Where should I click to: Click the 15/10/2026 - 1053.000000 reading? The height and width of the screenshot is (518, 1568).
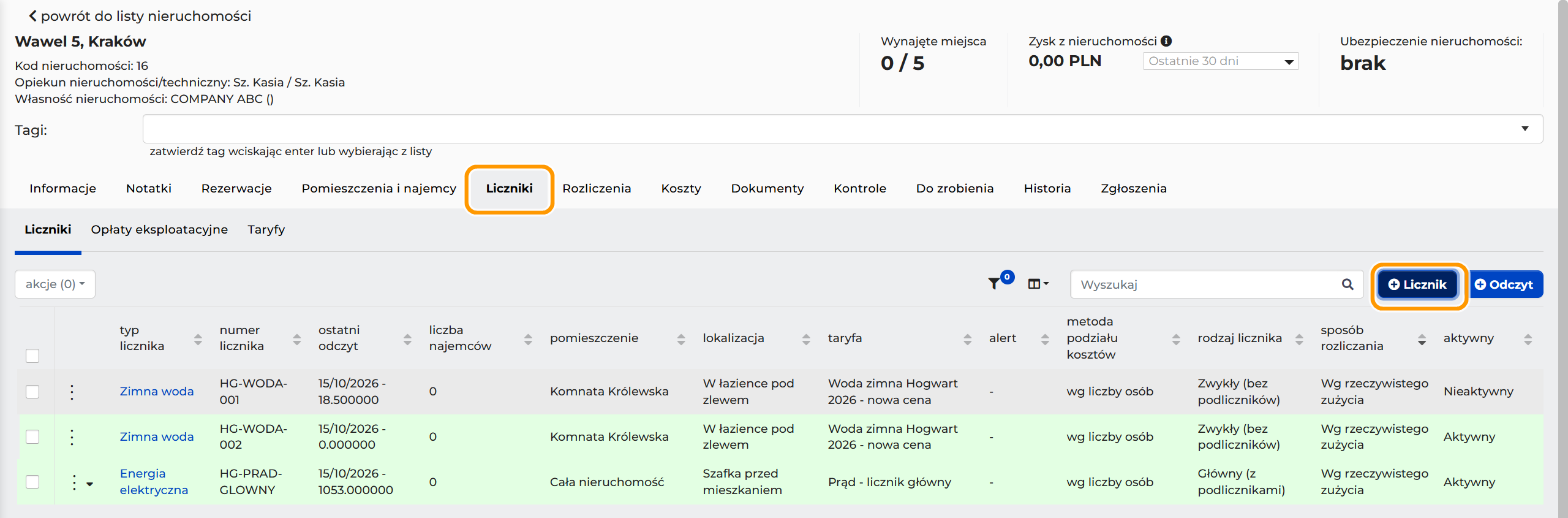(x=356, y=482)
